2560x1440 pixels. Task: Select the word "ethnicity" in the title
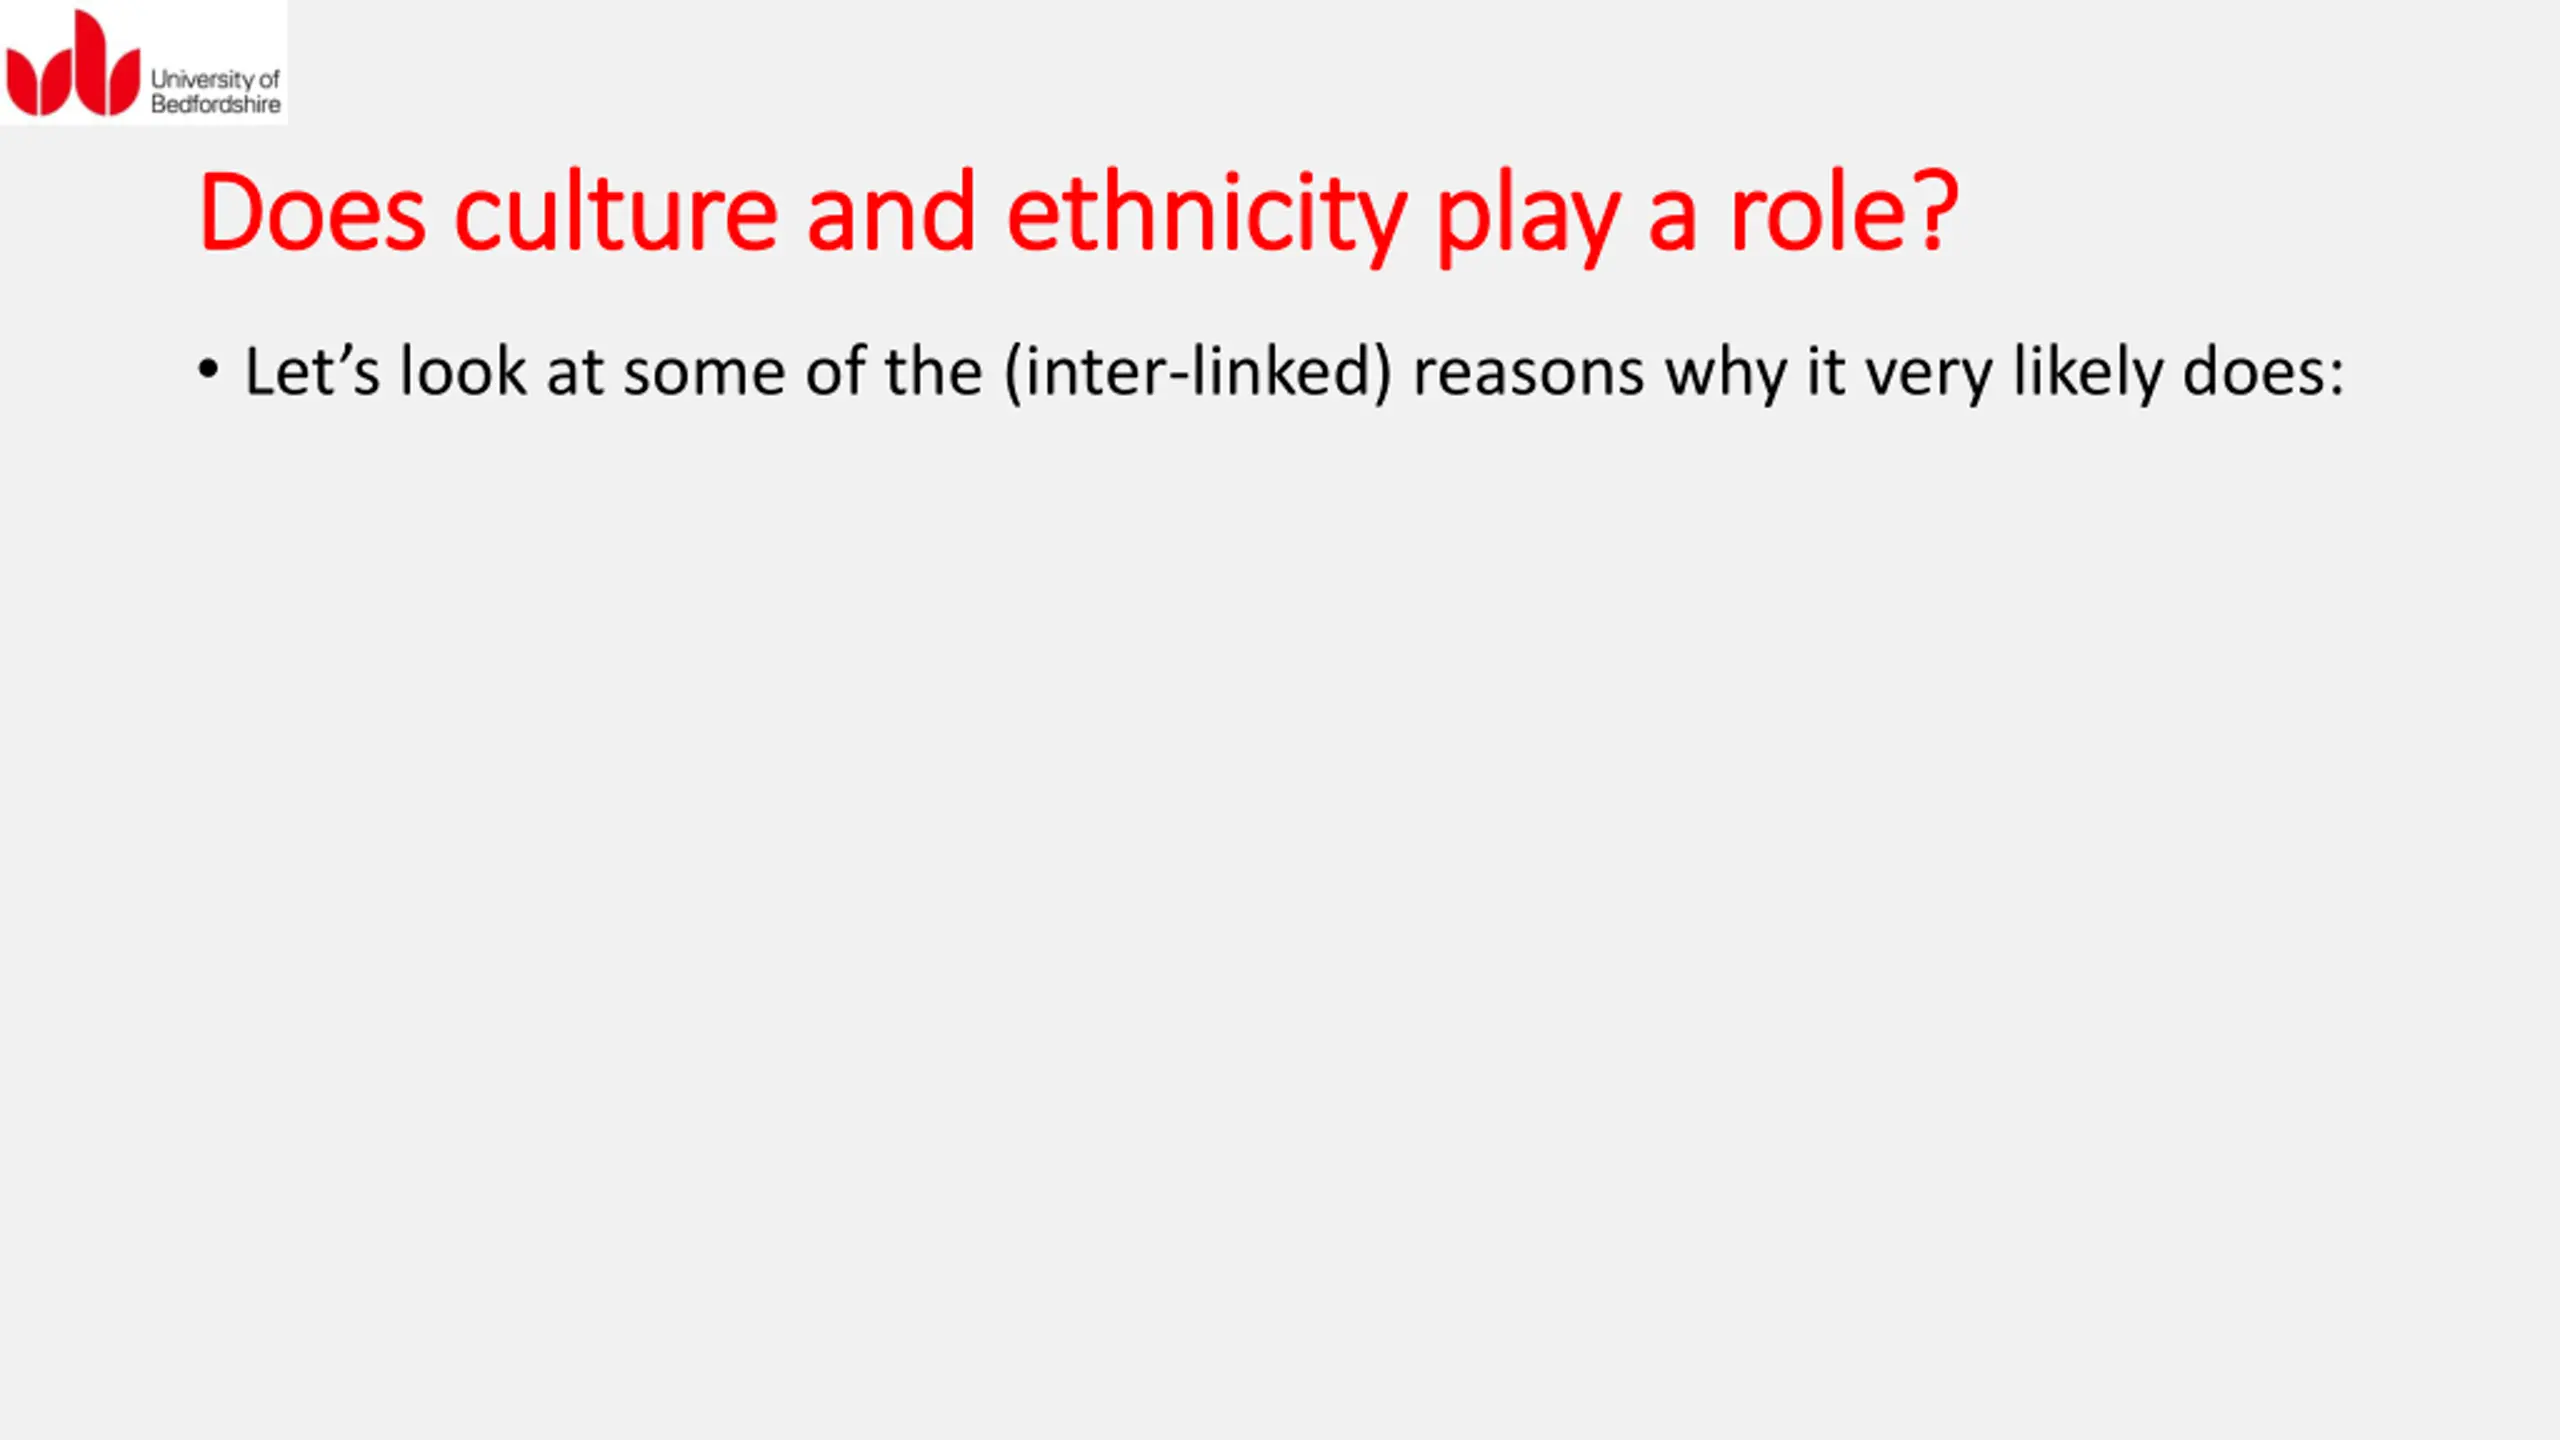coord(1206,214)
